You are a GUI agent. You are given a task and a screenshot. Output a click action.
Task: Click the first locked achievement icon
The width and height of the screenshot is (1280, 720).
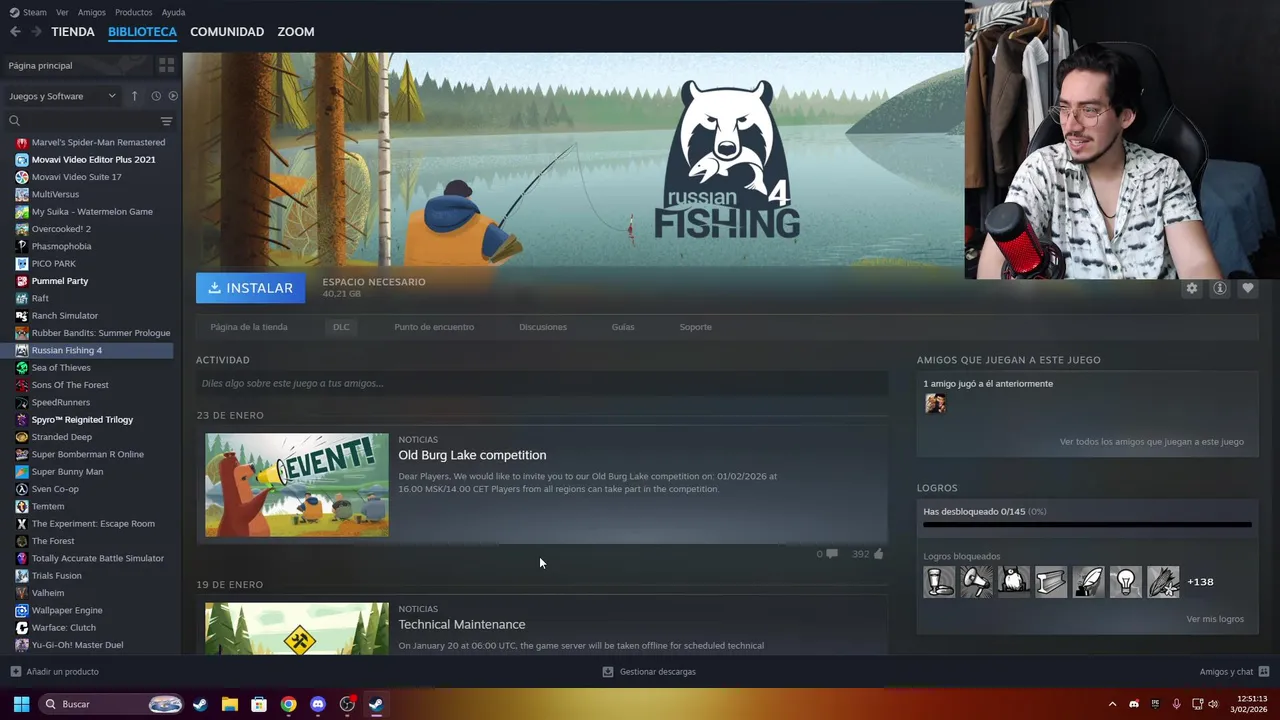tap(939, 582)
